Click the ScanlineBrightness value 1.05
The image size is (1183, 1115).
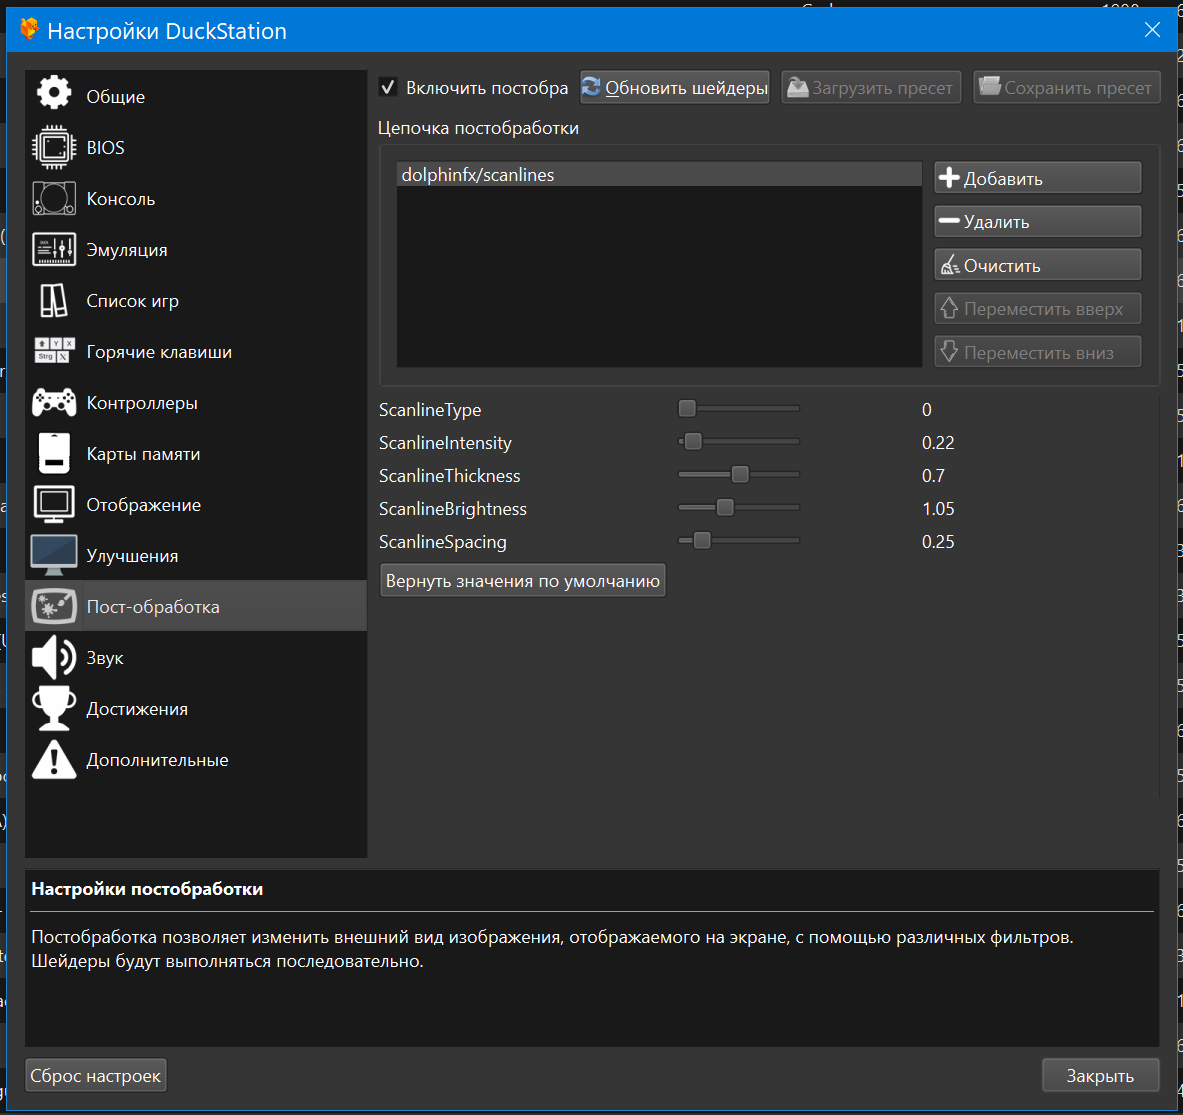pos(938,508)
